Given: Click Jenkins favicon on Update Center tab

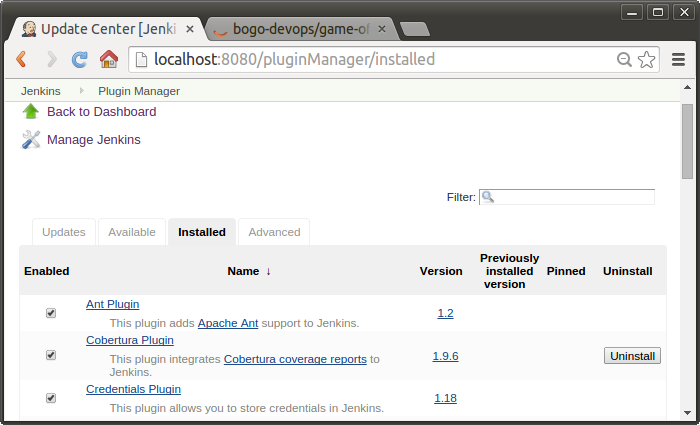Looking at the screenshot, I should coord(29,29).
